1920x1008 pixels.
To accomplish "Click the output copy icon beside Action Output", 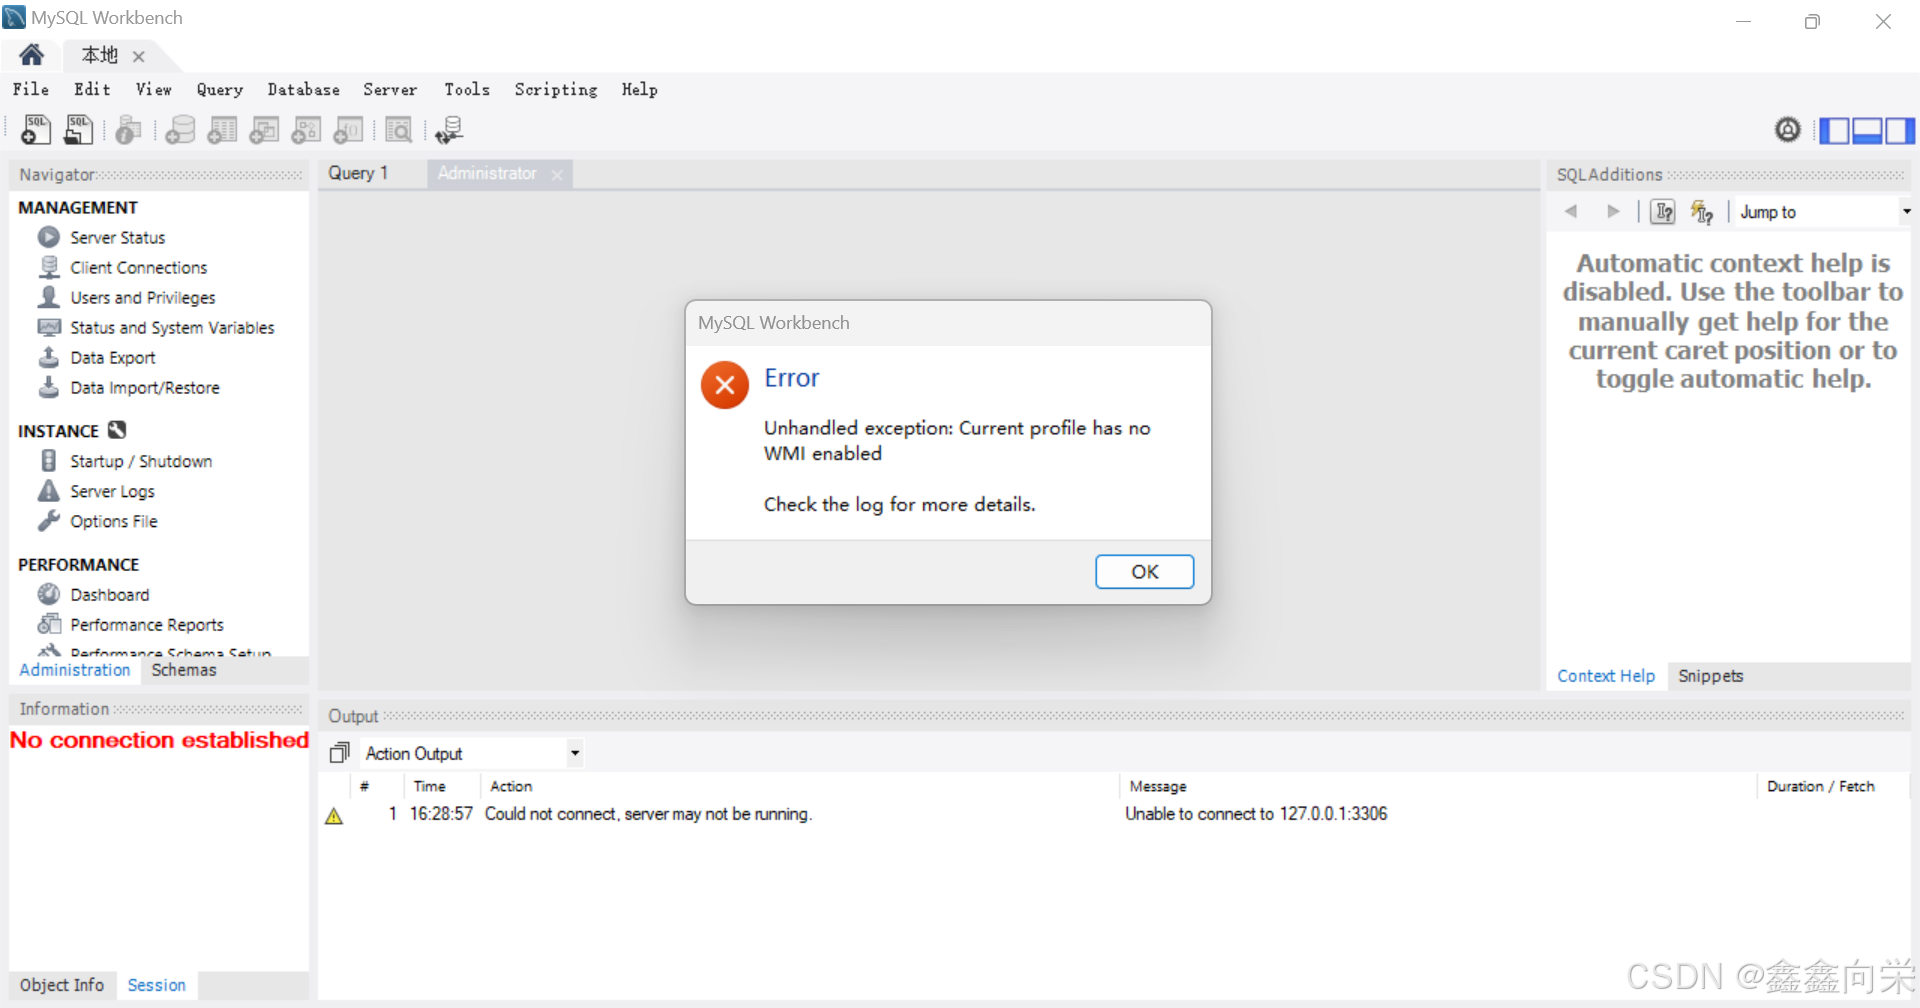I will pyautogui.click(x=340, y=752).
